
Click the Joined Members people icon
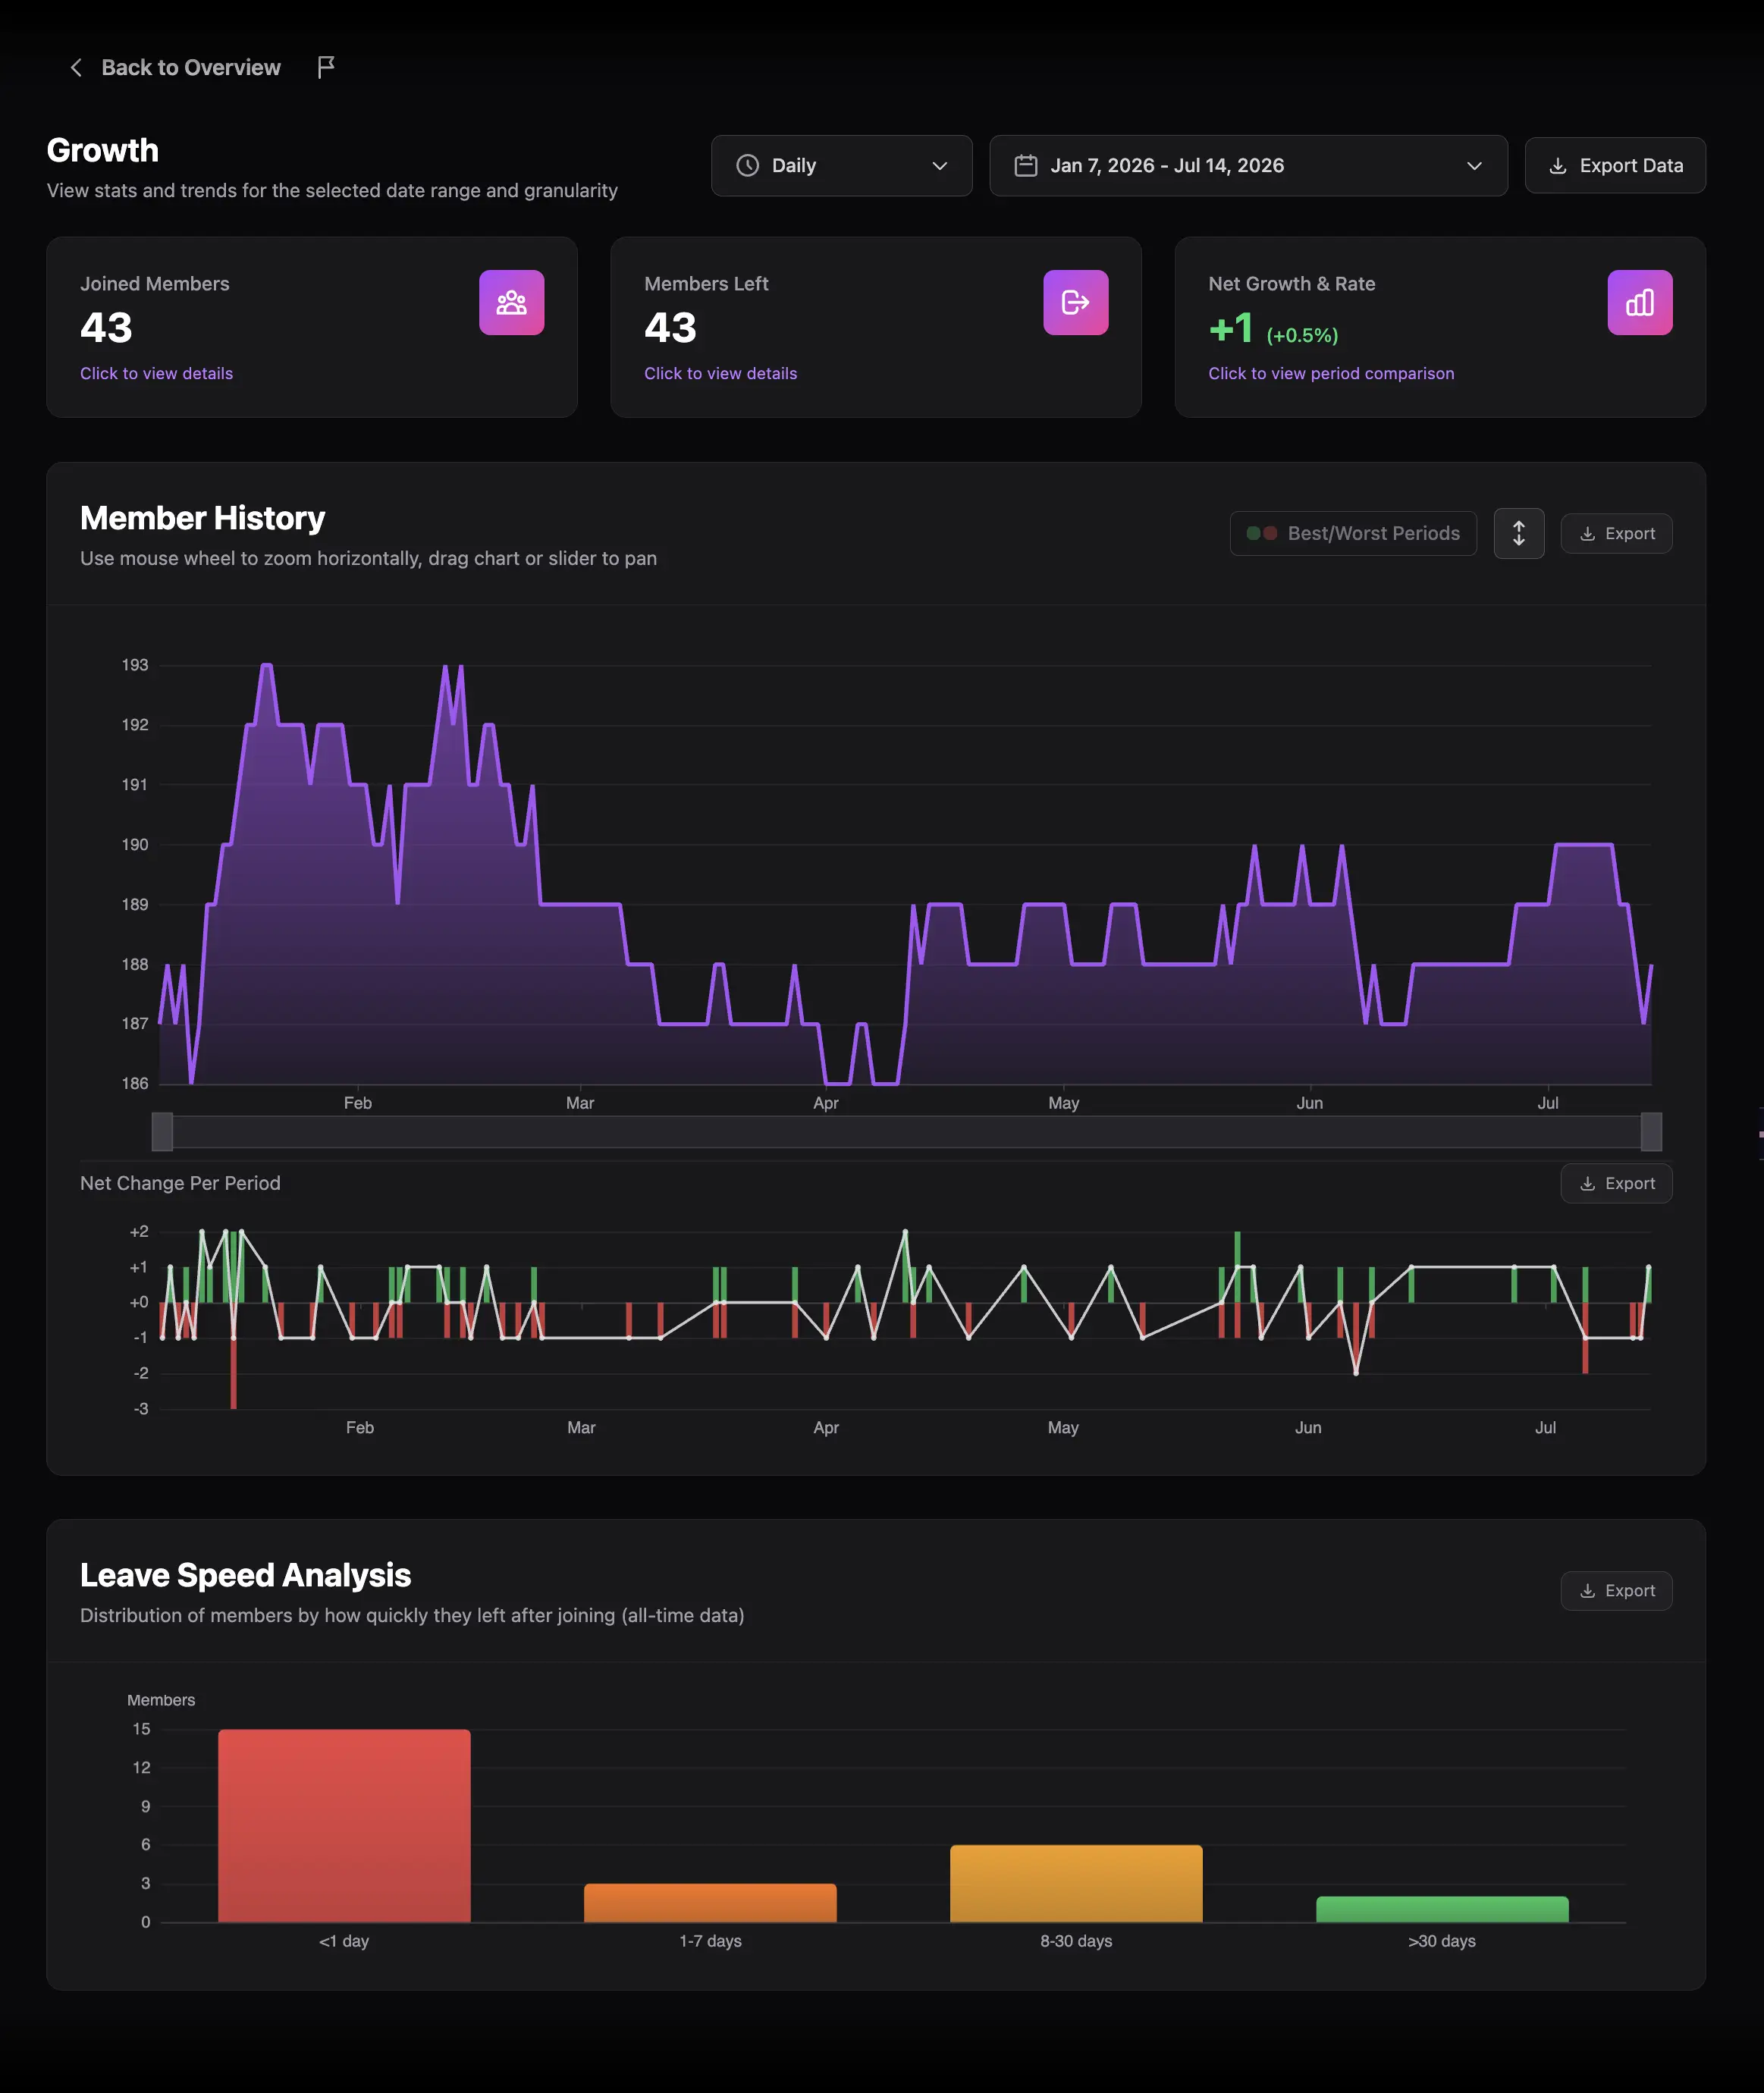(511, 302)
